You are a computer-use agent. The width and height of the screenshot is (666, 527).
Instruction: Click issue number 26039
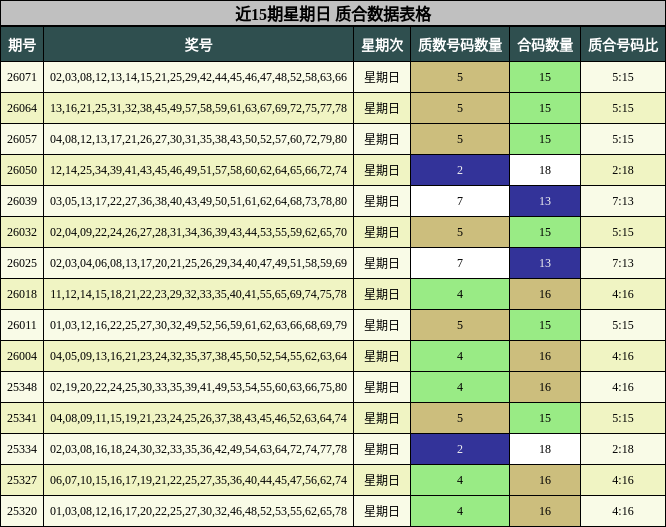(22, 201)
